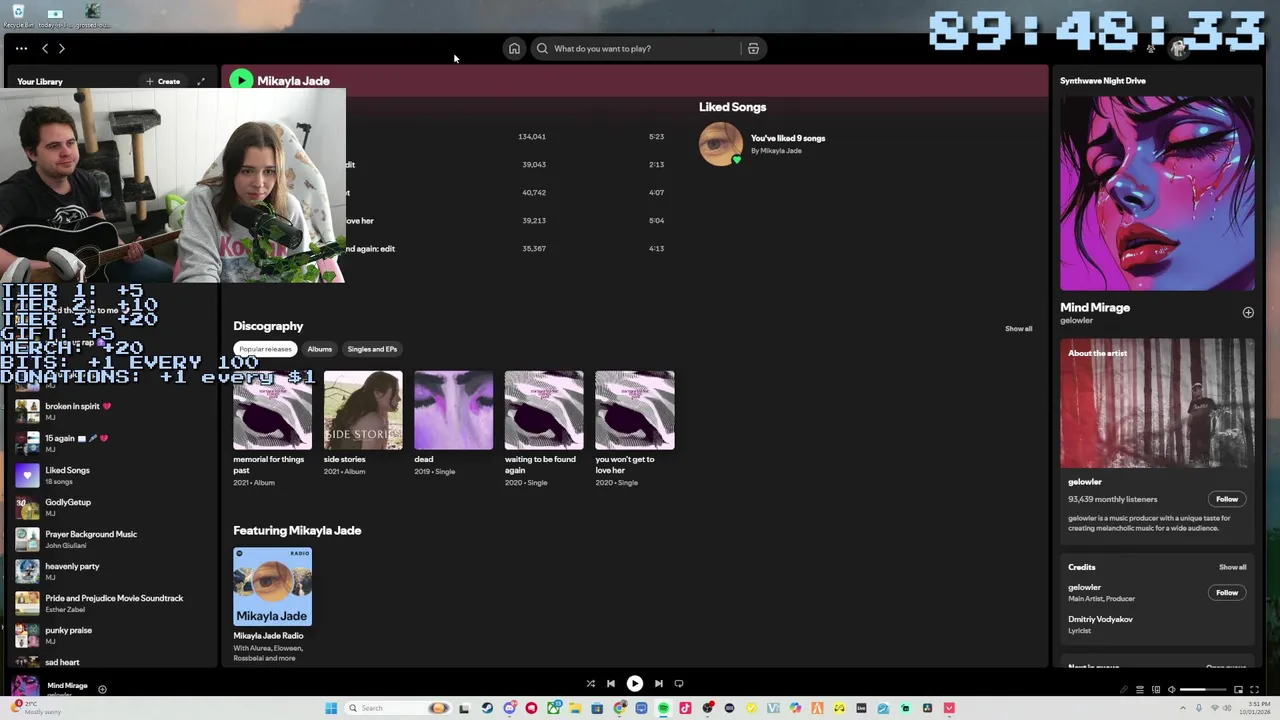The image size is (1280, 720).
Task: Skip to next track
Action: coord(658,684)
